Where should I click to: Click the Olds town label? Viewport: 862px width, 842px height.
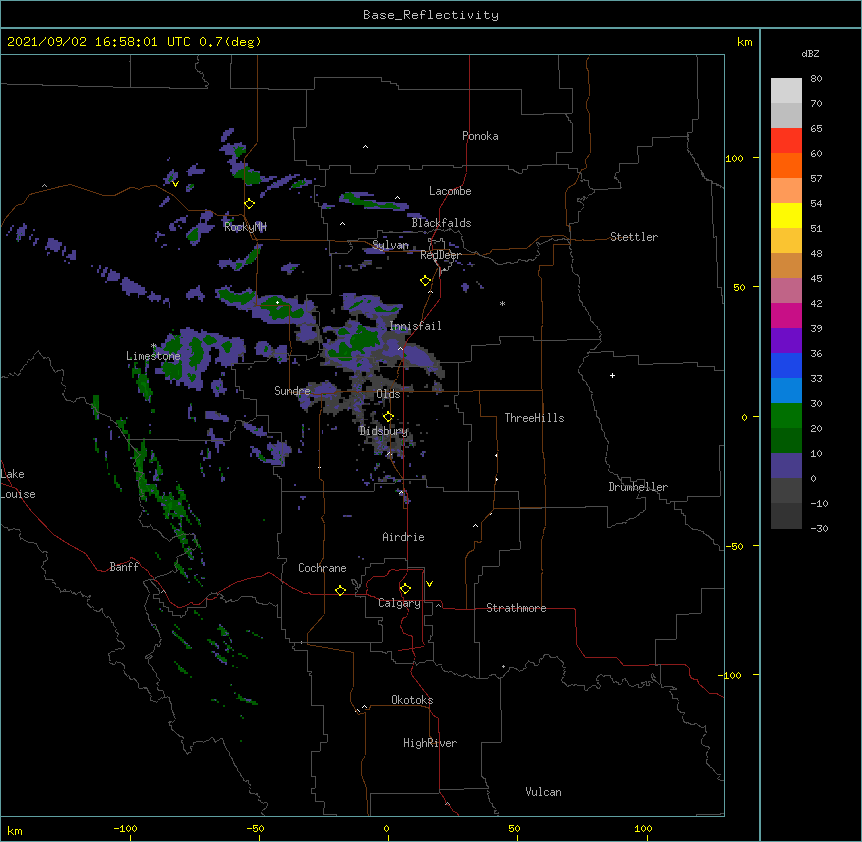coord(388,394)
